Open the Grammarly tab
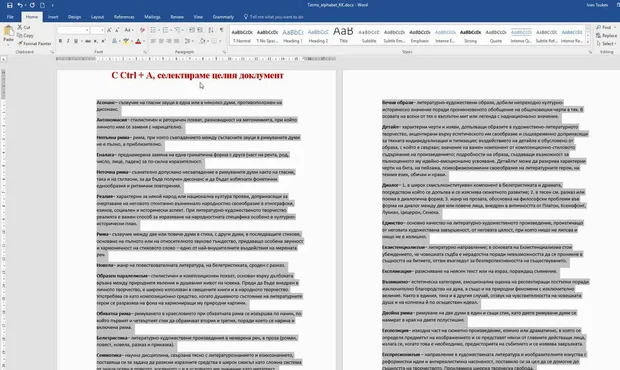 click(x=223, y=17)
